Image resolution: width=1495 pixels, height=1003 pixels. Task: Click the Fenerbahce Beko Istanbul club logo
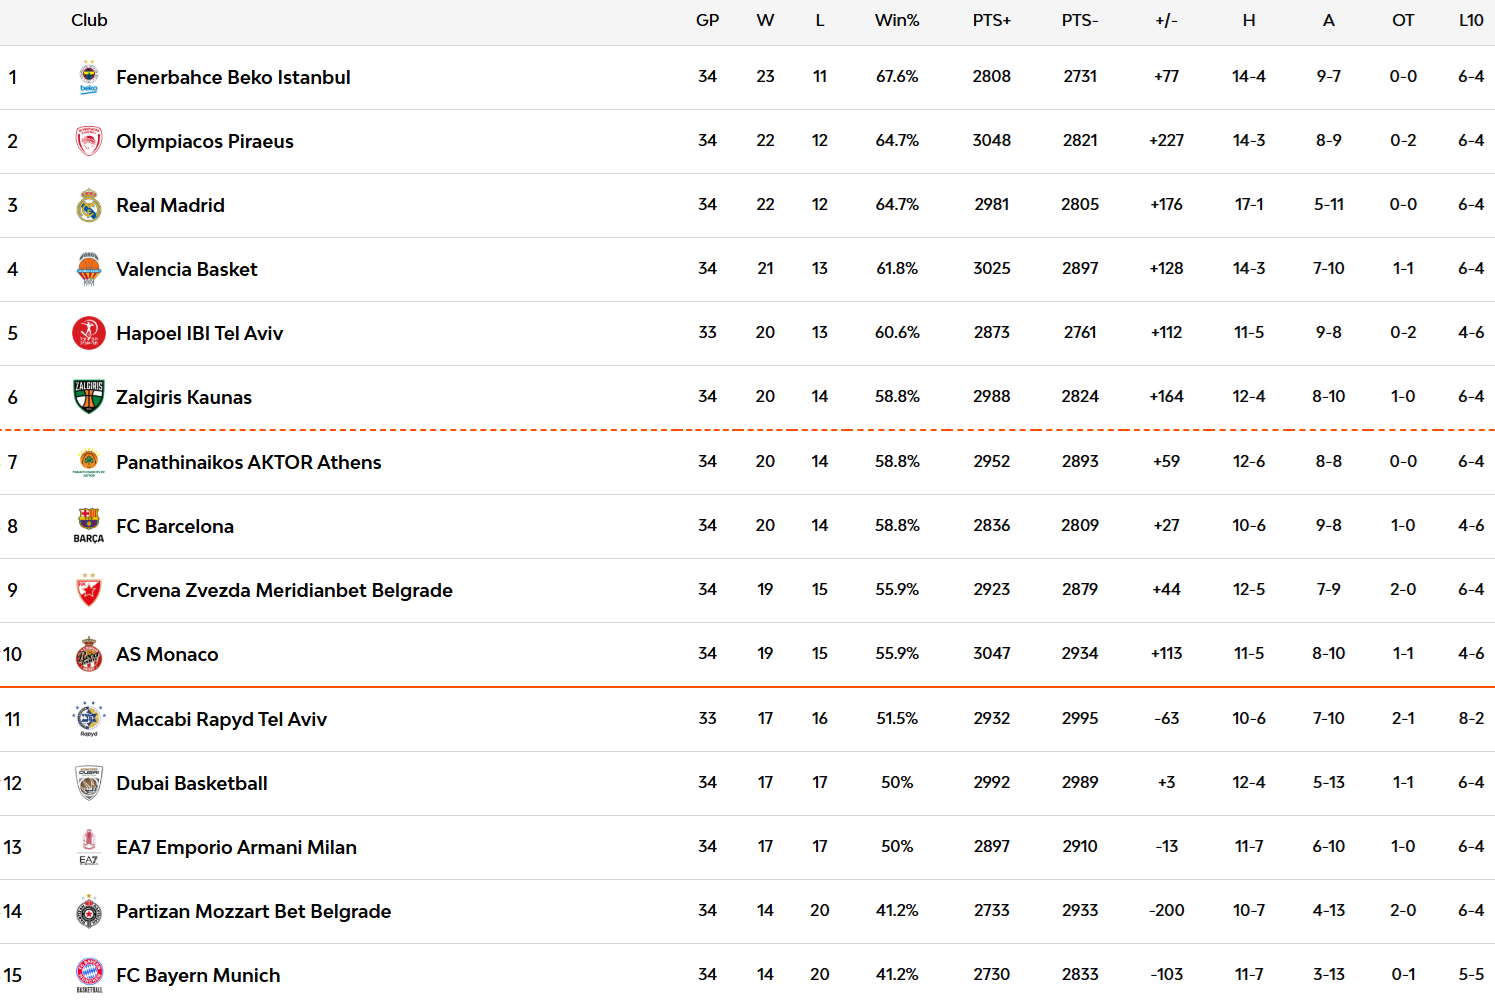(89, 77)
